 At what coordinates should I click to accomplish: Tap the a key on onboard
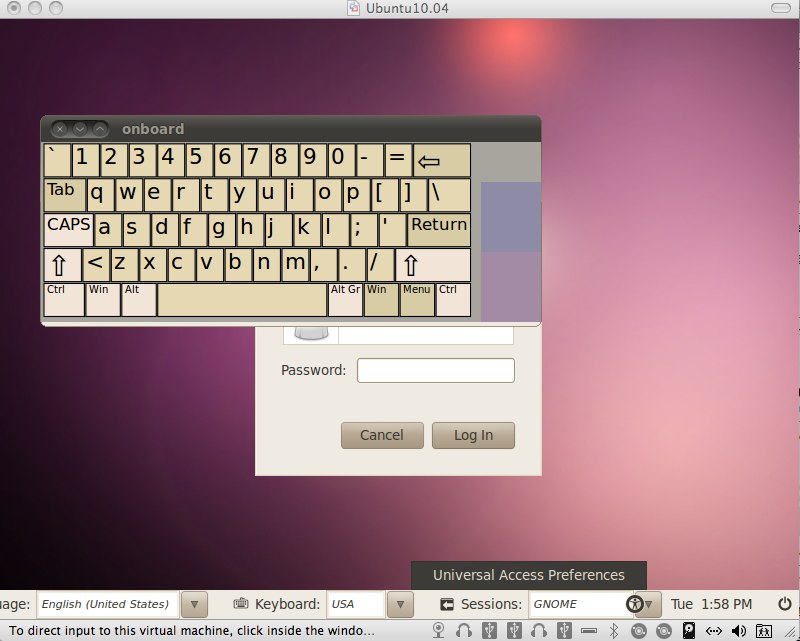(x=108, y=230)
